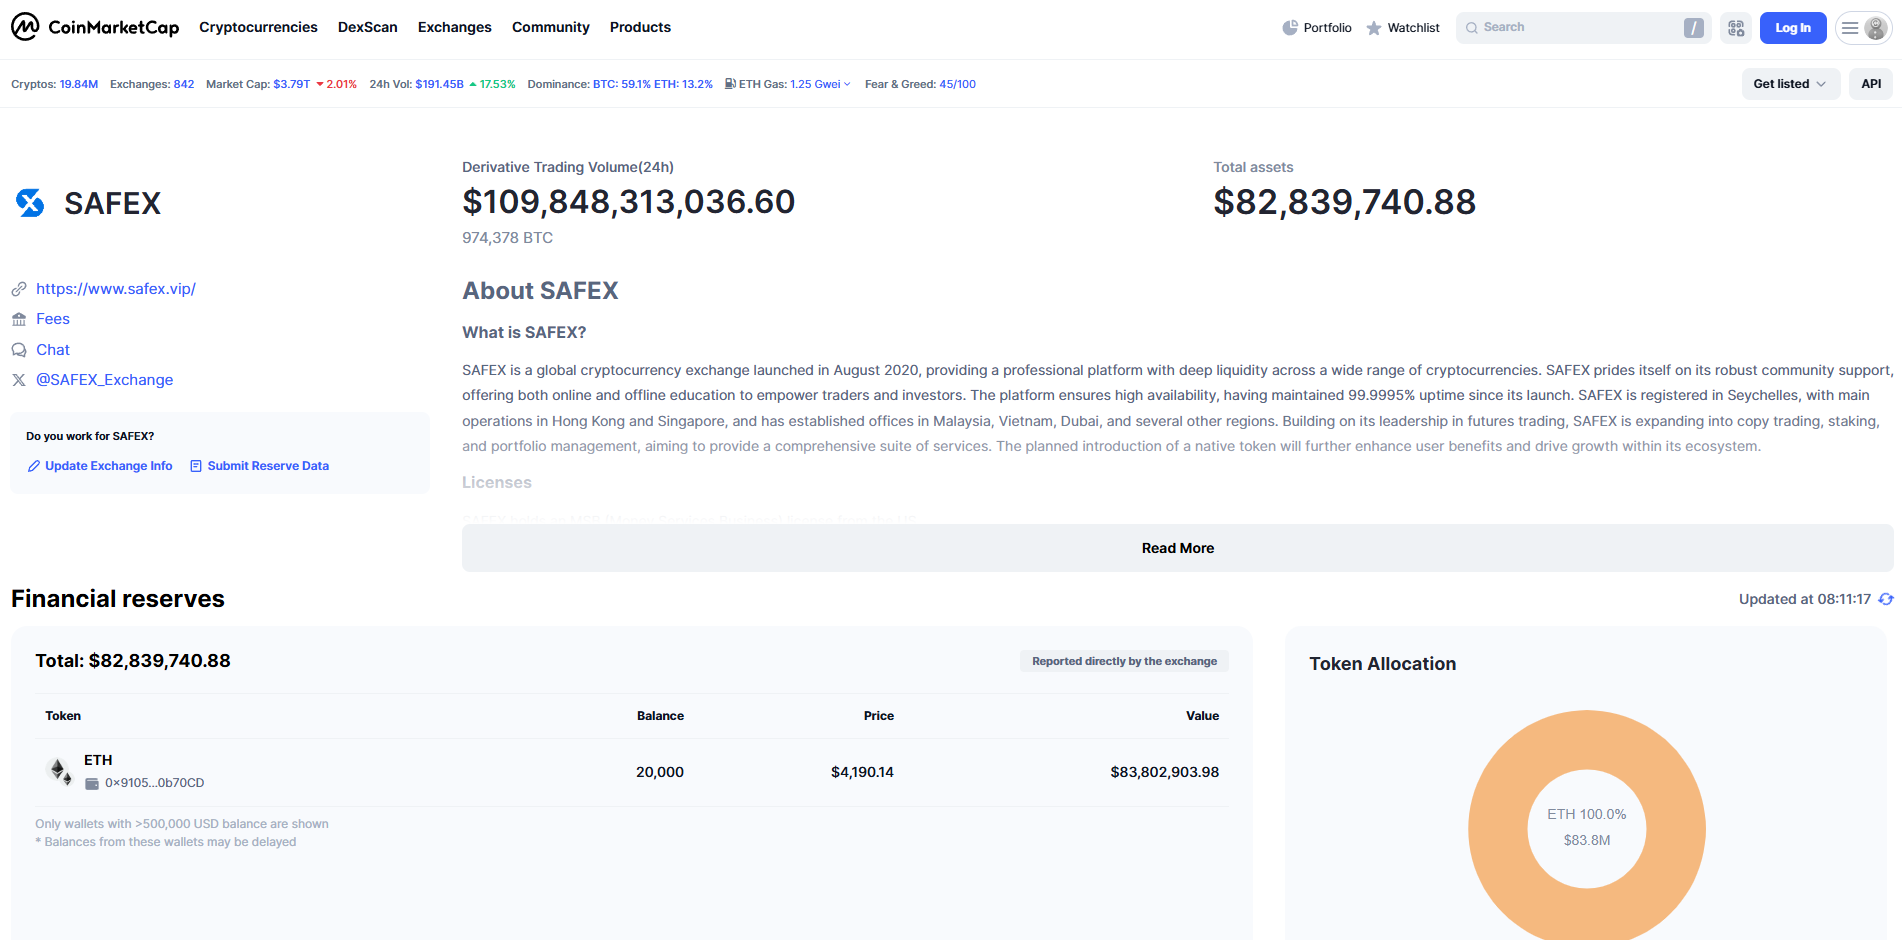Open the Products menu
Image resolution: width=1902 pixels, height=940 pixels.
tap(640, 27)
